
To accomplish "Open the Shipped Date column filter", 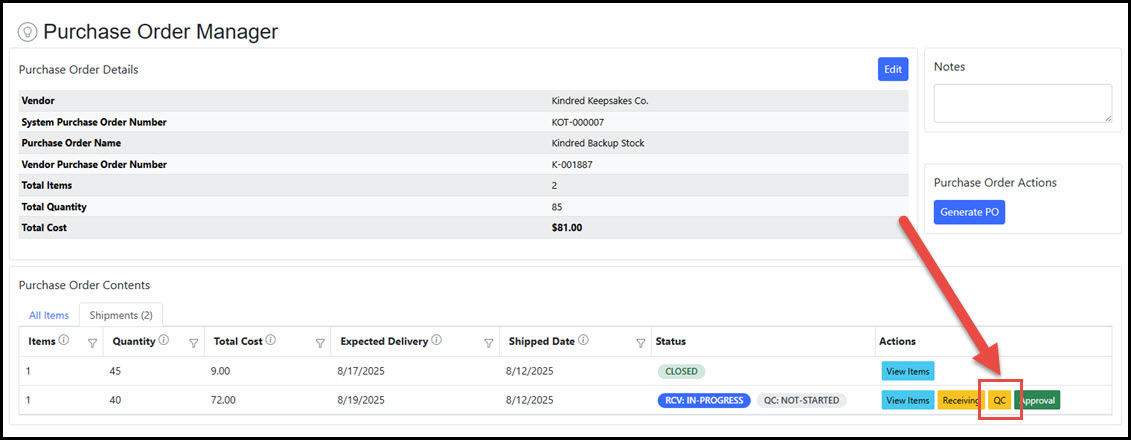I will pyautogui.click(x=641, y=343).
